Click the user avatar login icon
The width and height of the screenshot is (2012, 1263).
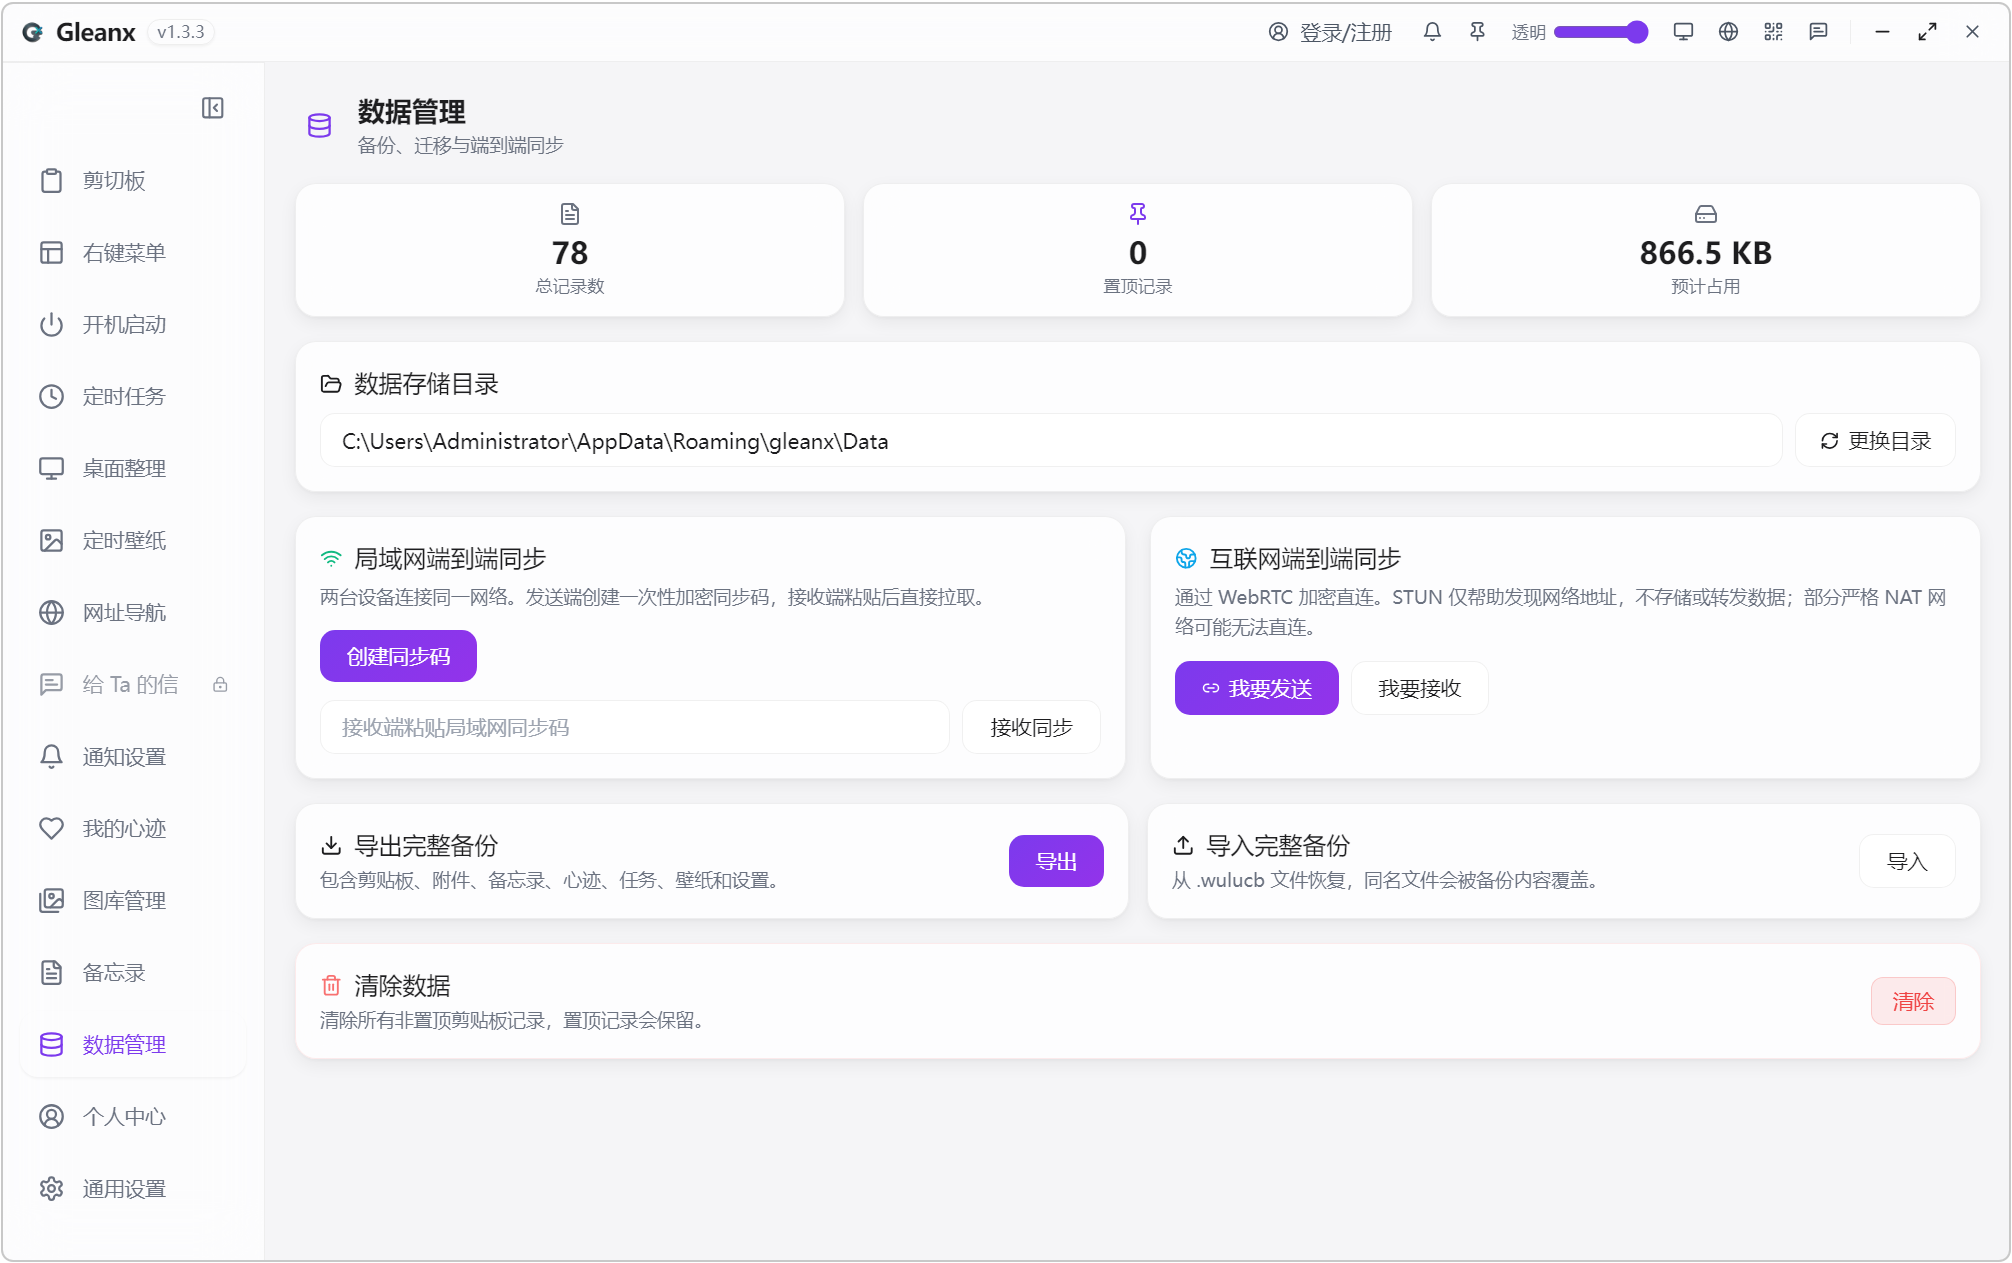click(1278, 32)
